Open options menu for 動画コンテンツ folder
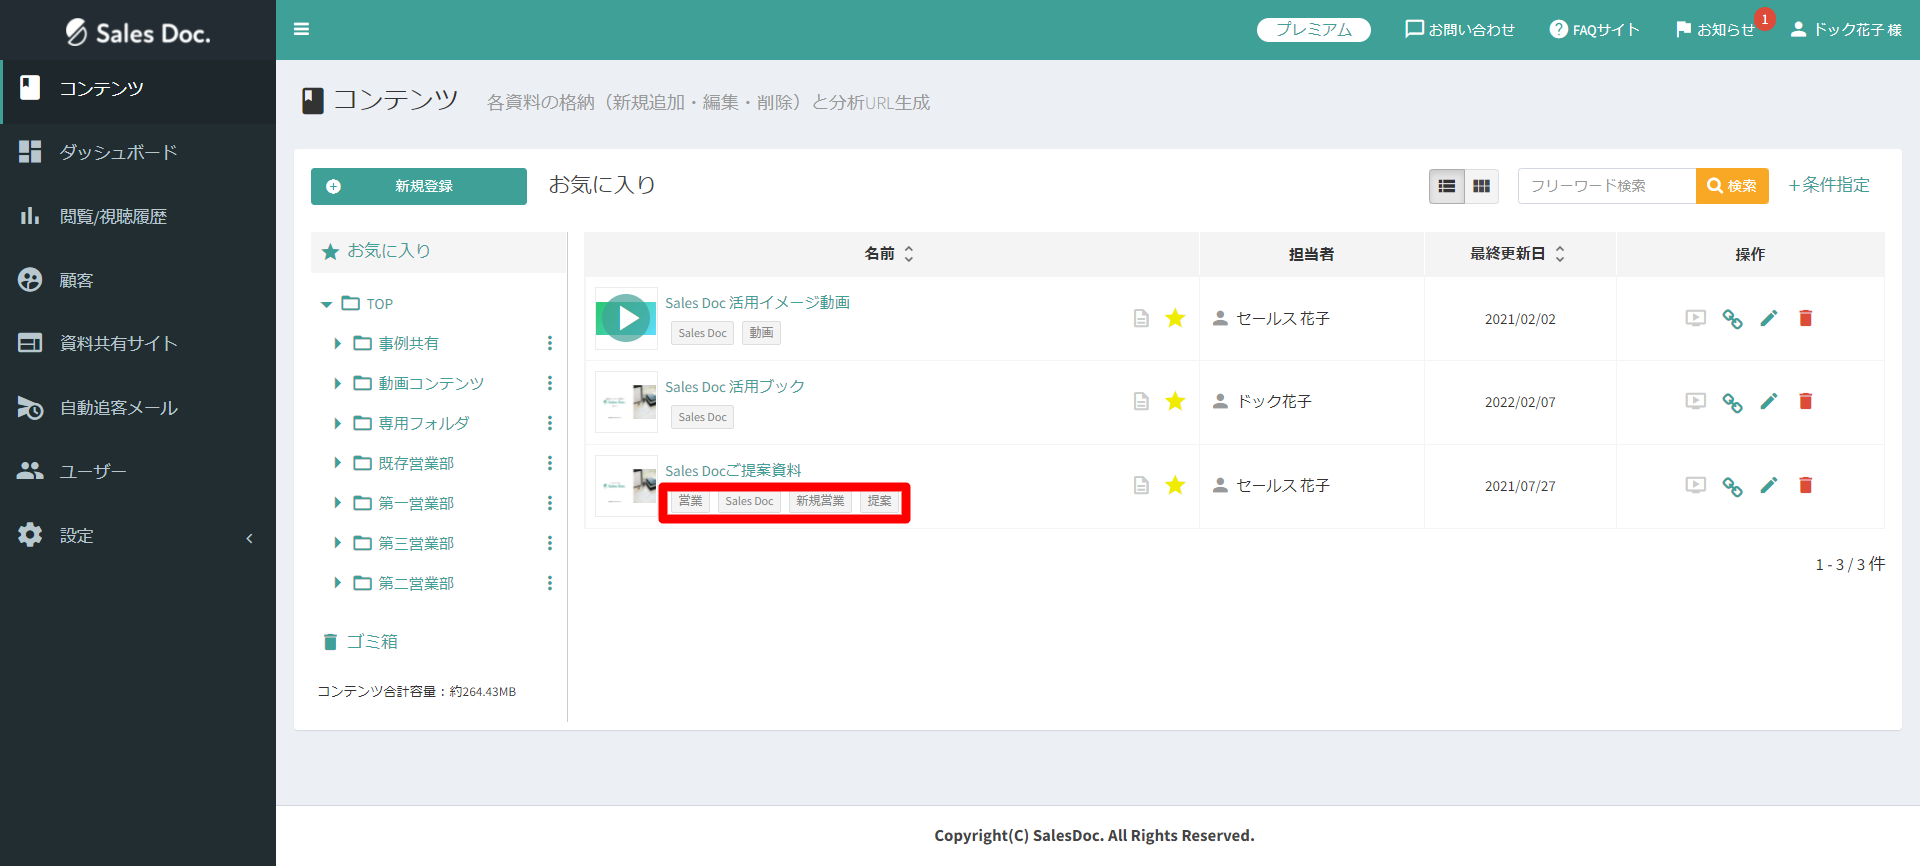This screenshot has height=866, width=1920. click(549, 383)
